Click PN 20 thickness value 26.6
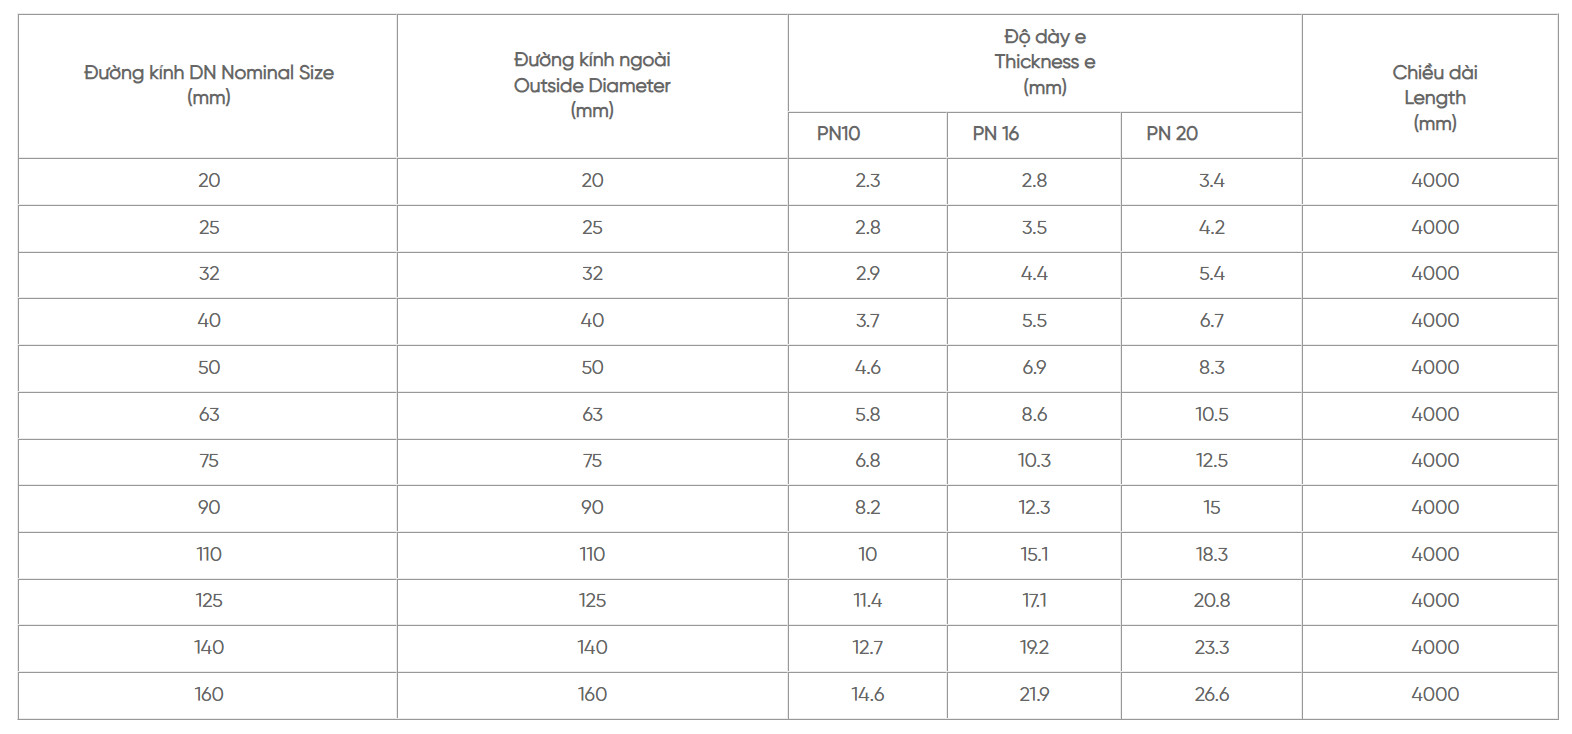1572x734 pixels. pyautogui.click(x=1211, y=695)
